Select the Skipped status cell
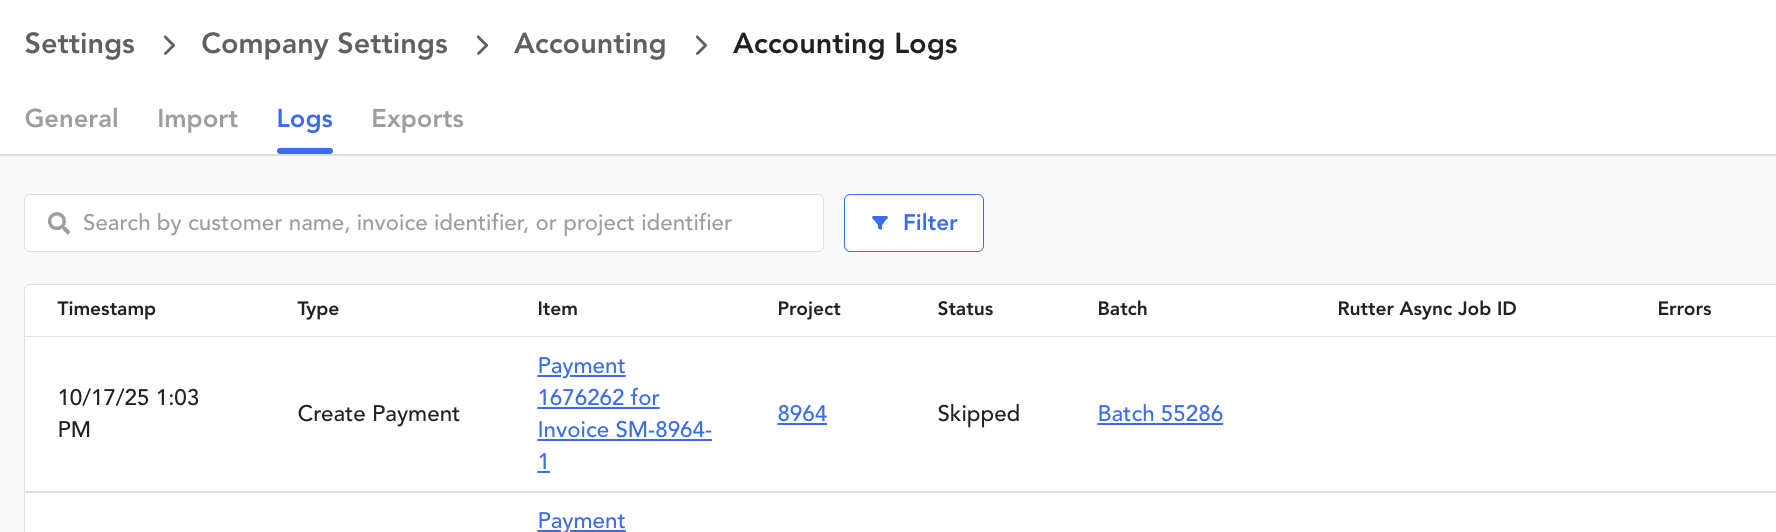The image size is (1776, 532). point(978,414)
